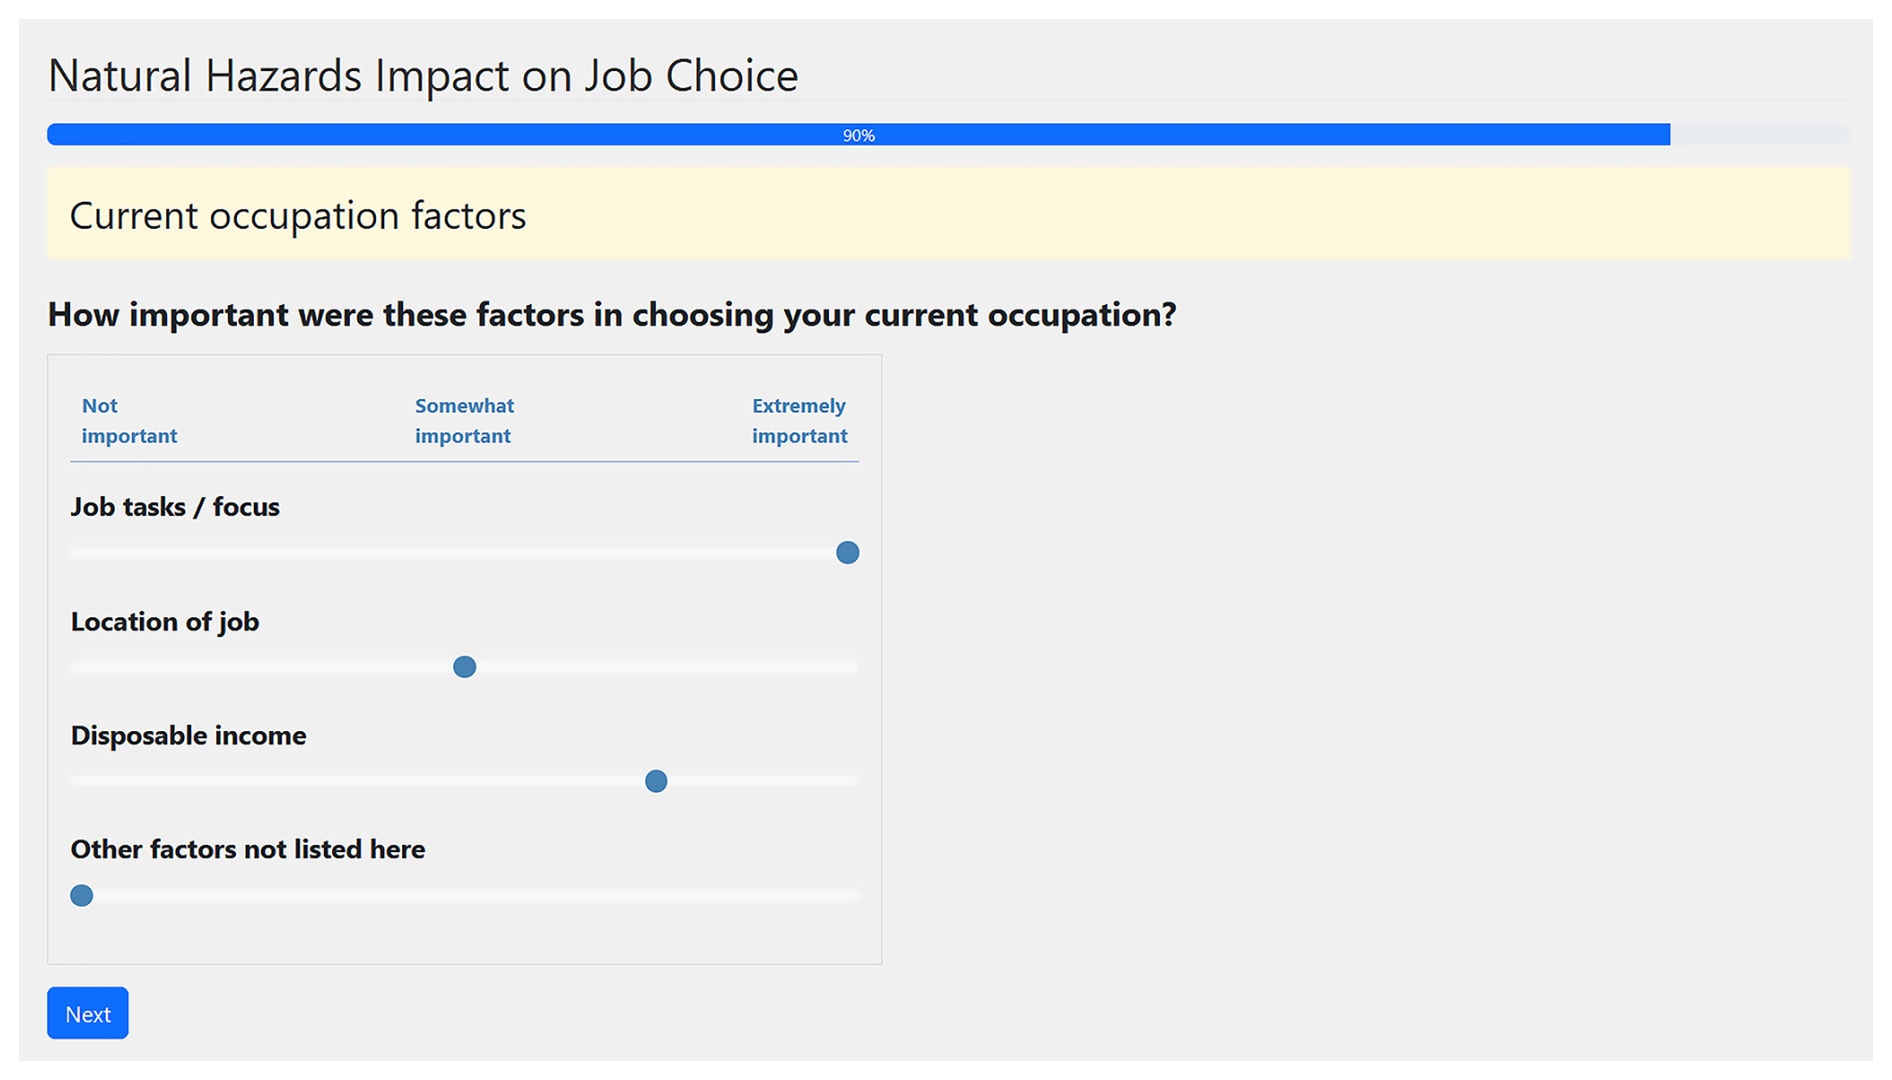1892x1080 pixels.
Task: Select the "Not important" scale label
Action: click(129, 421)
